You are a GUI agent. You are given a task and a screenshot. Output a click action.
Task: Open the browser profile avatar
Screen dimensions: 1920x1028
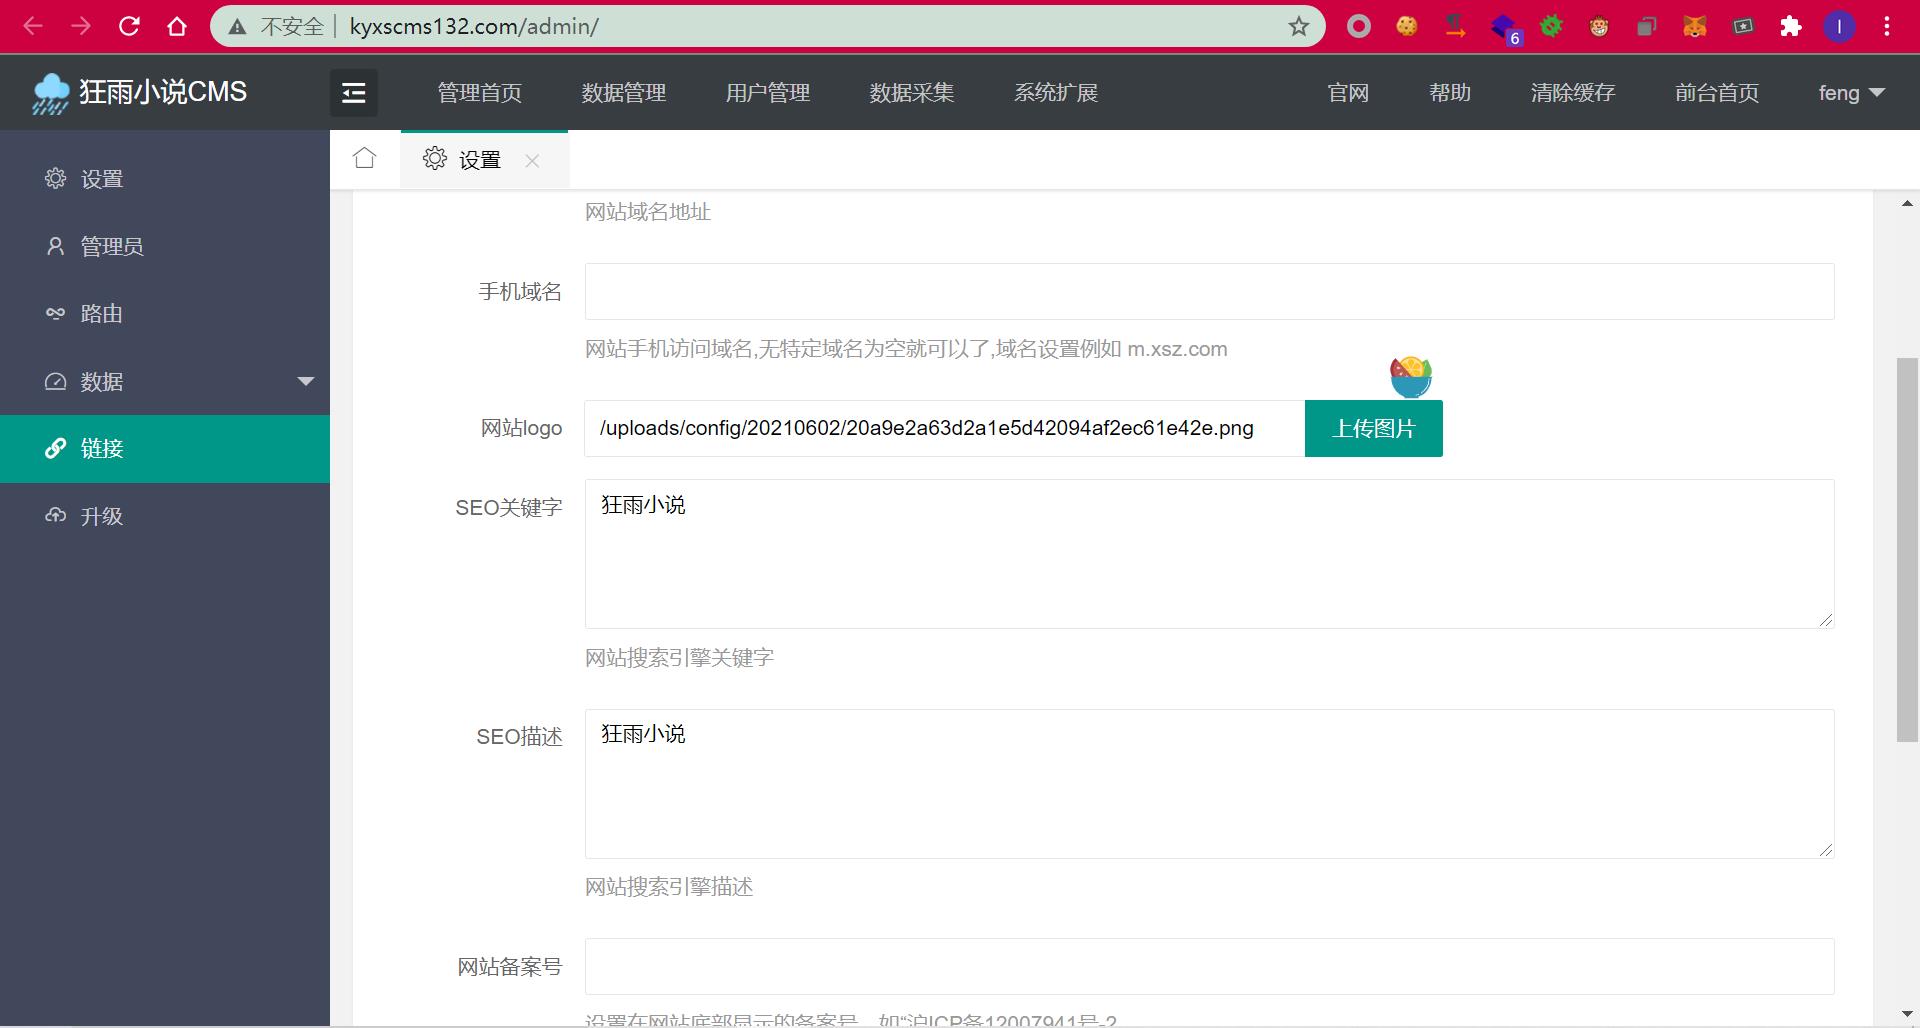pyautogui.click(x=1838, y=27)
